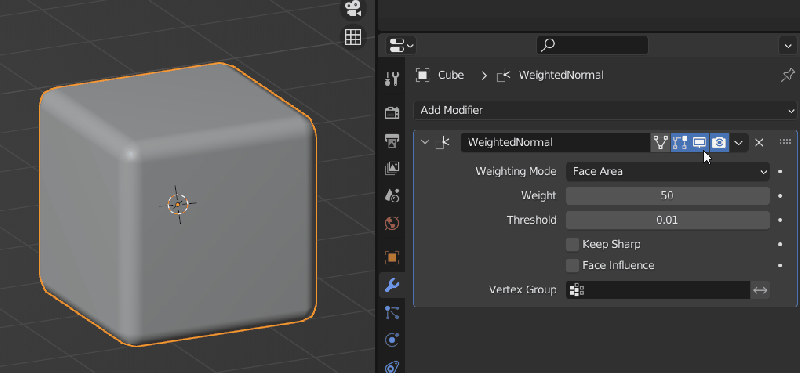800x373 pixels.
Task: Animate the Keep Sharp property dot
Action: click(780, 244)
